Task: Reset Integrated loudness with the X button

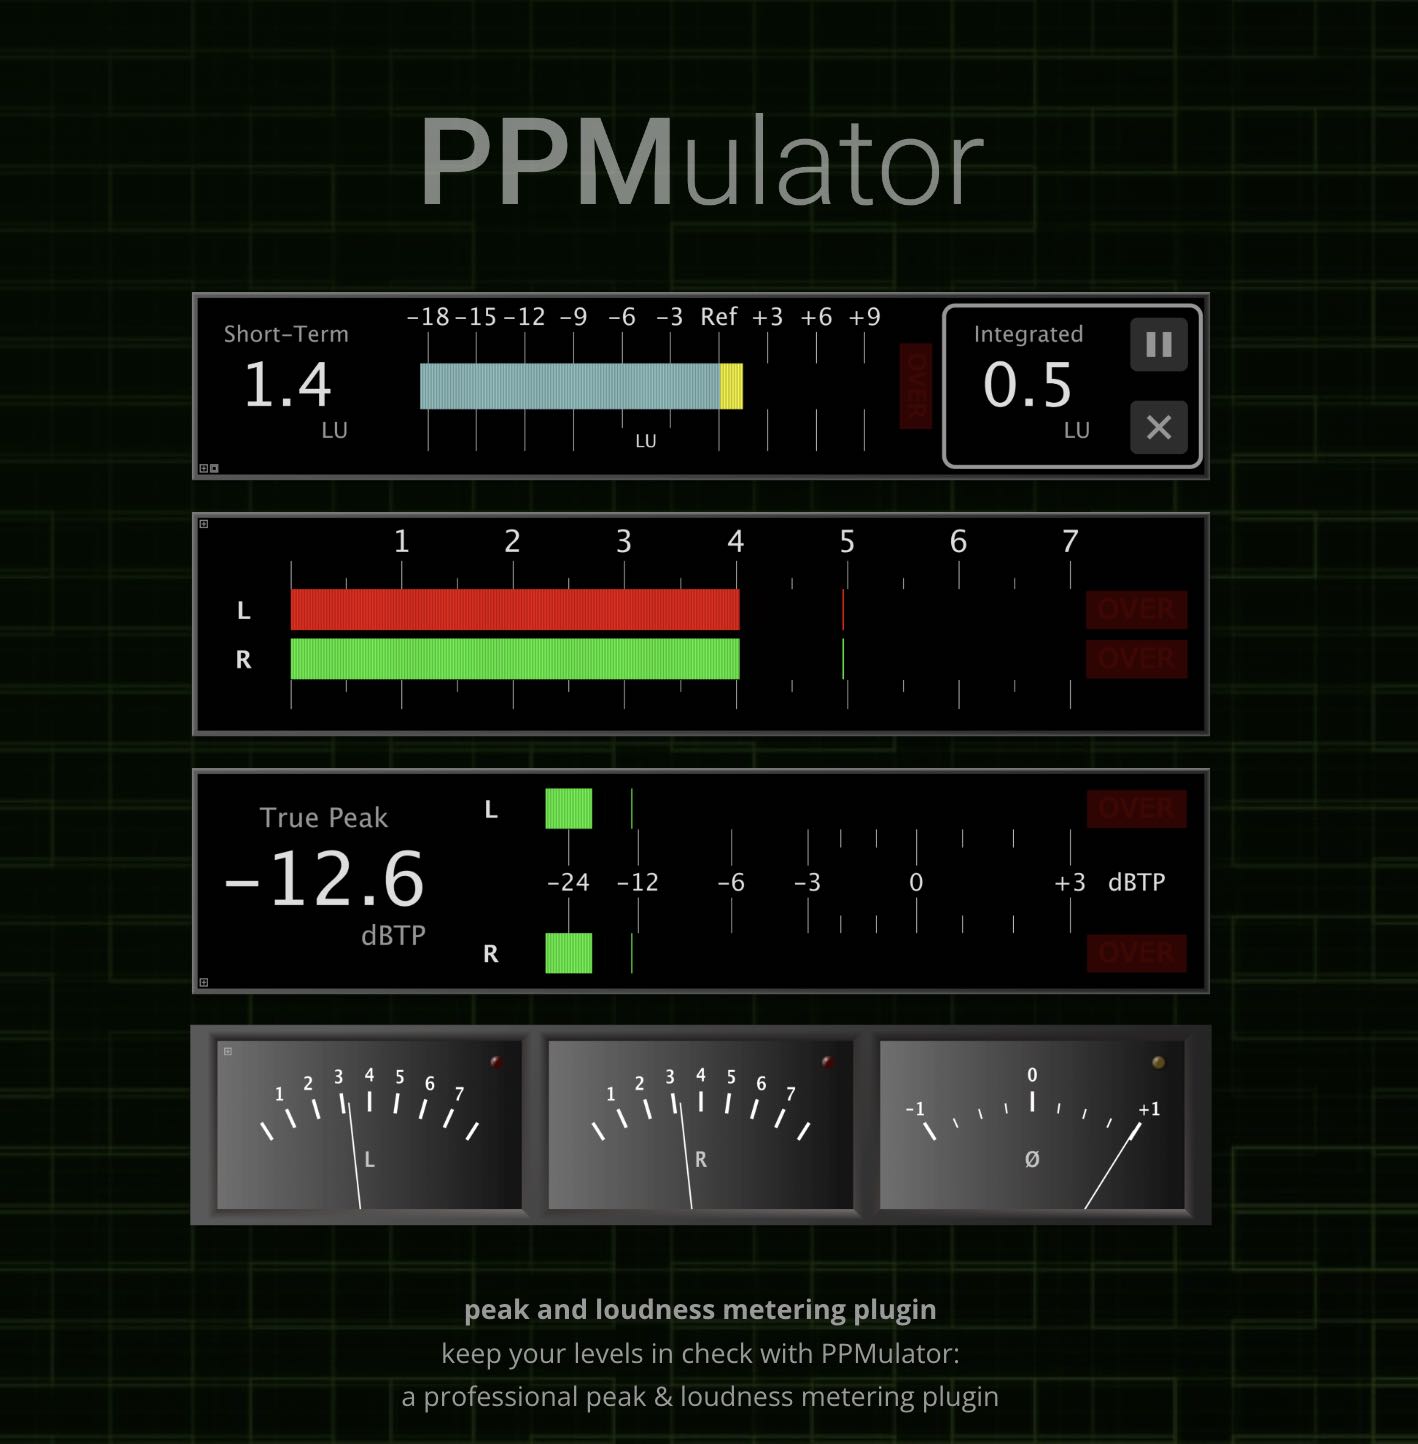Action: click(1158, 428)
